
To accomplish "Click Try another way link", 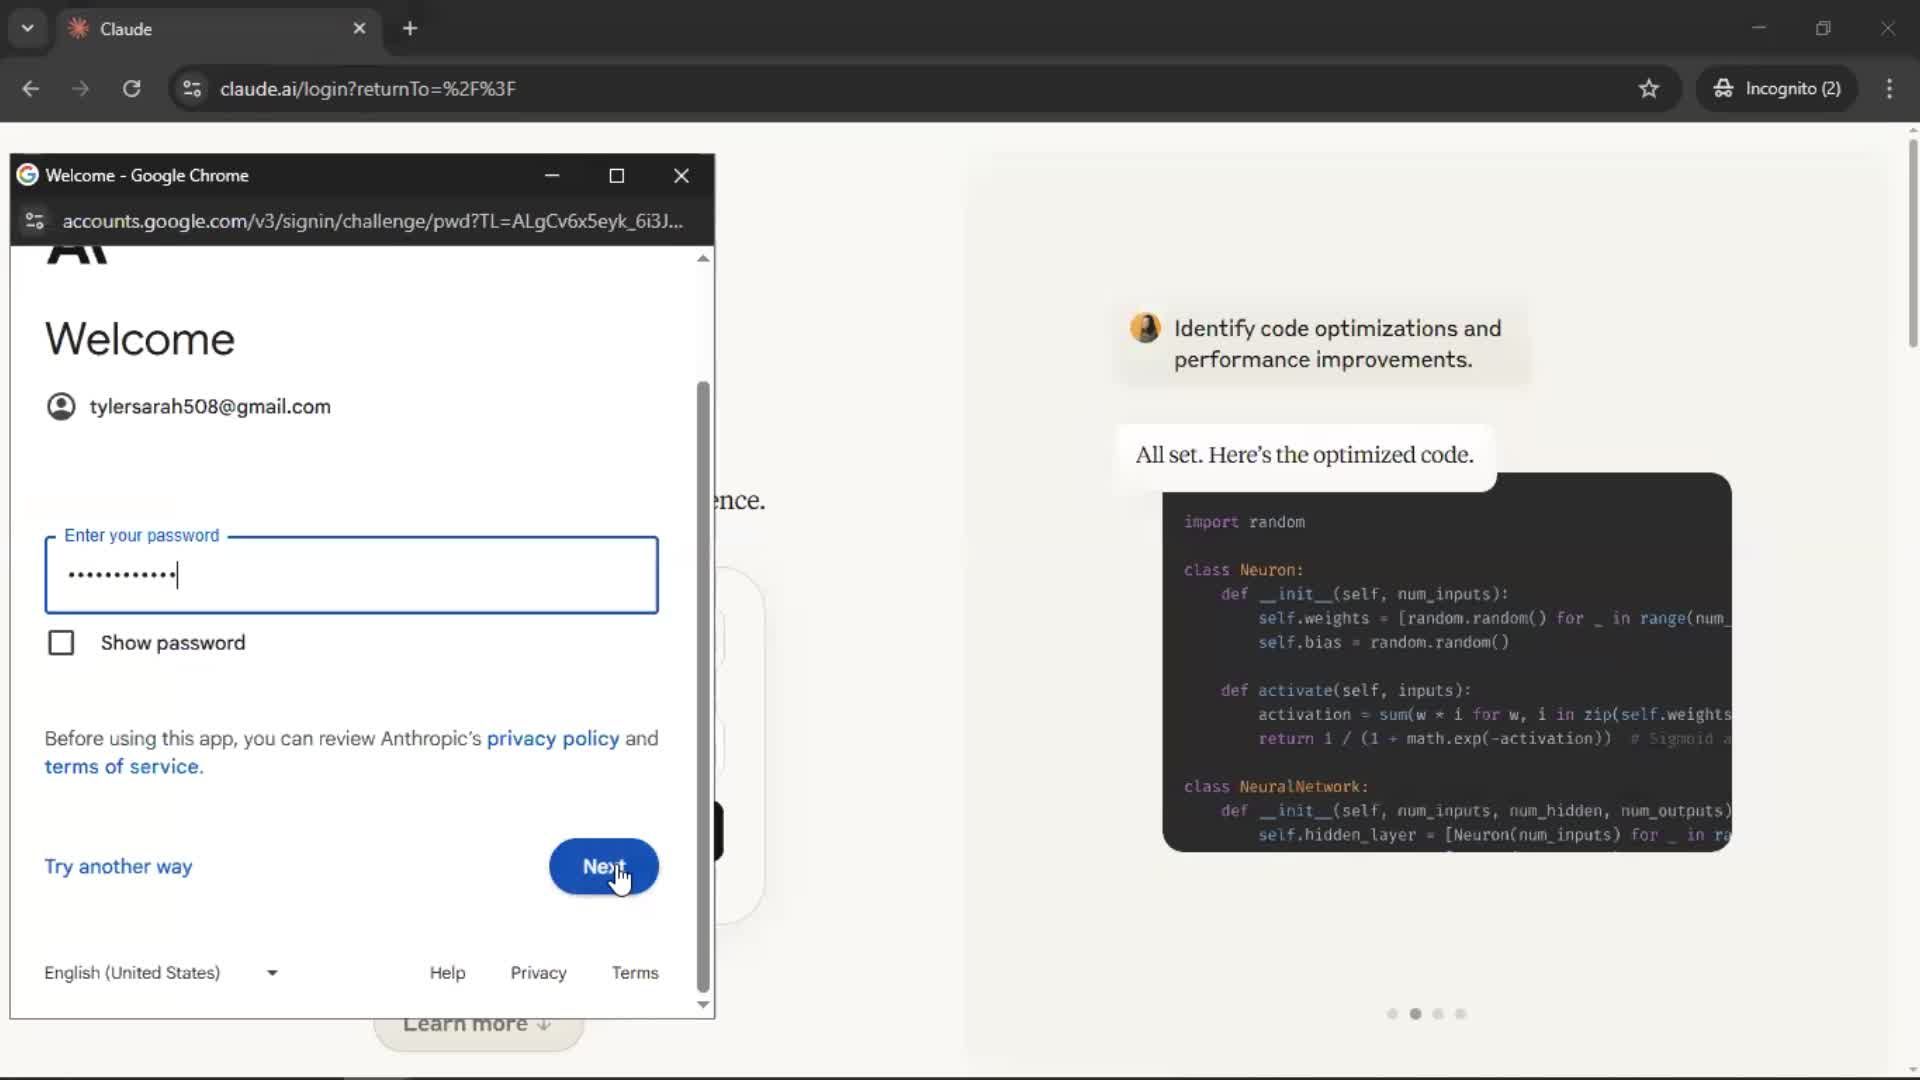I will pyautogui.click(x=118, y=866).
